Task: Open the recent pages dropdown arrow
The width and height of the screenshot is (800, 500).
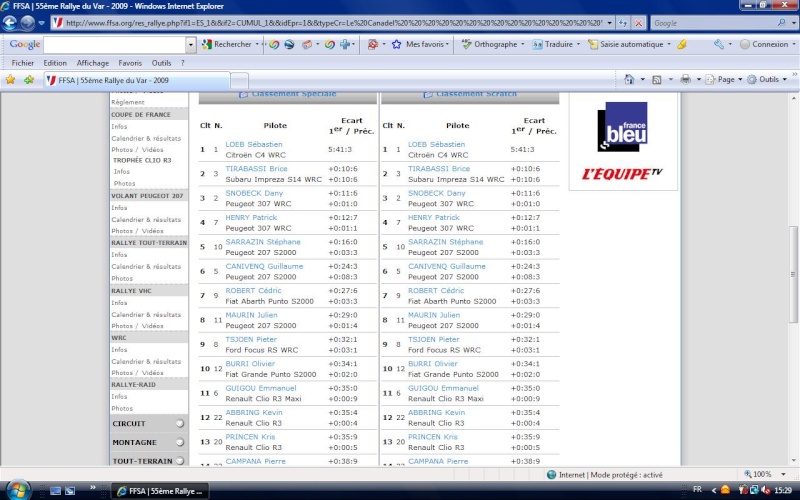Action: 42,23
